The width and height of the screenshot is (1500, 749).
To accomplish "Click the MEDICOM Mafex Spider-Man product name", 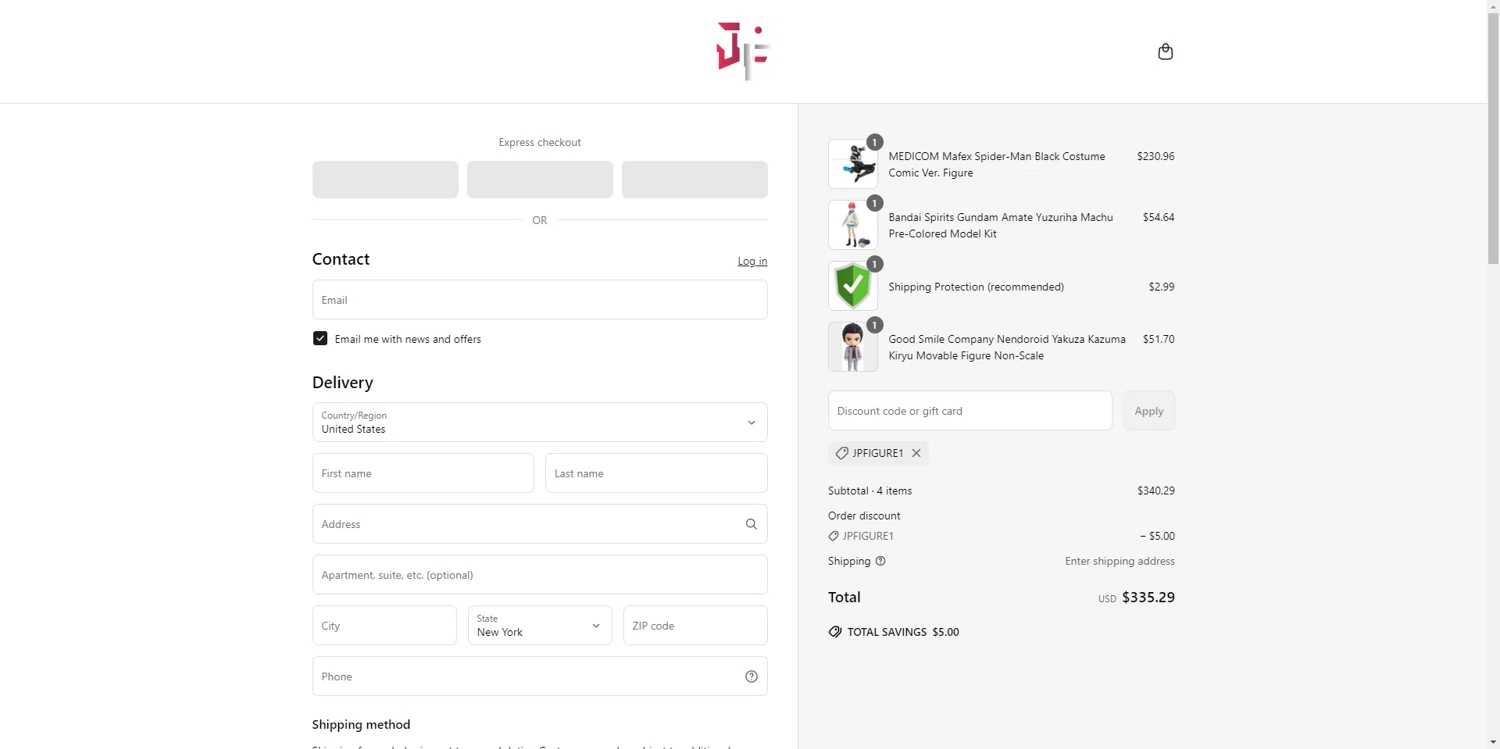I will [x=997, y=165].
